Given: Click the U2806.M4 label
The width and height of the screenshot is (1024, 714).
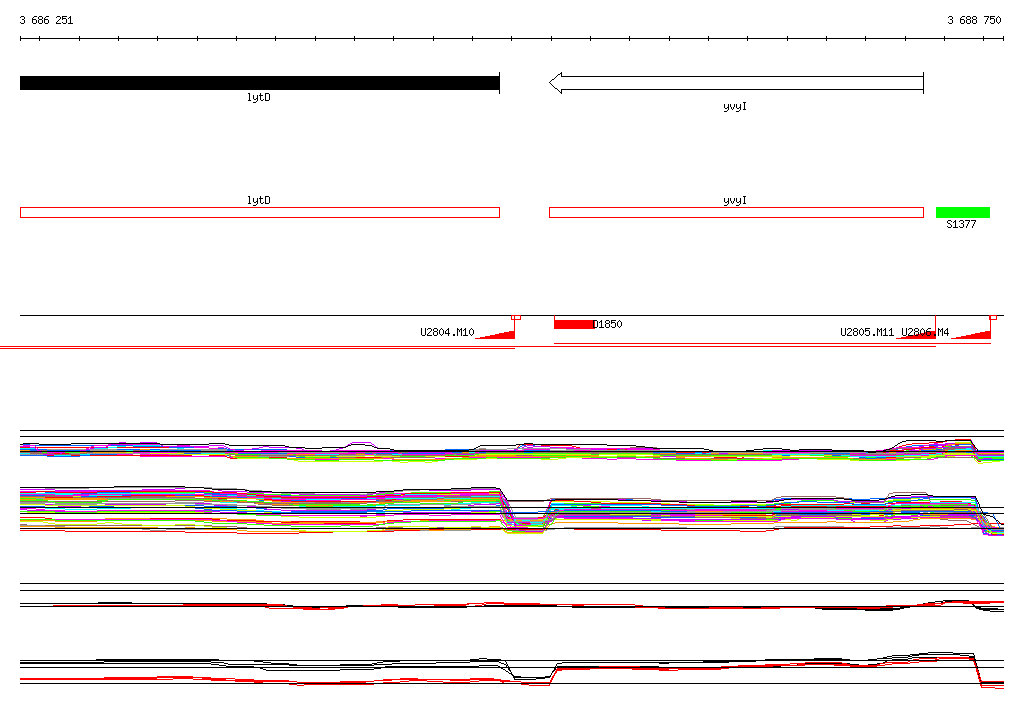Looking at the screenshot, I should point(925,333).
